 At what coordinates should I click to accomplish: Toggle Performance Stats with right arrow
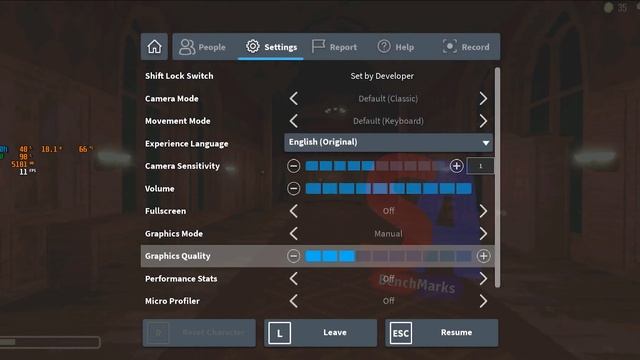[x=483, y=279]
